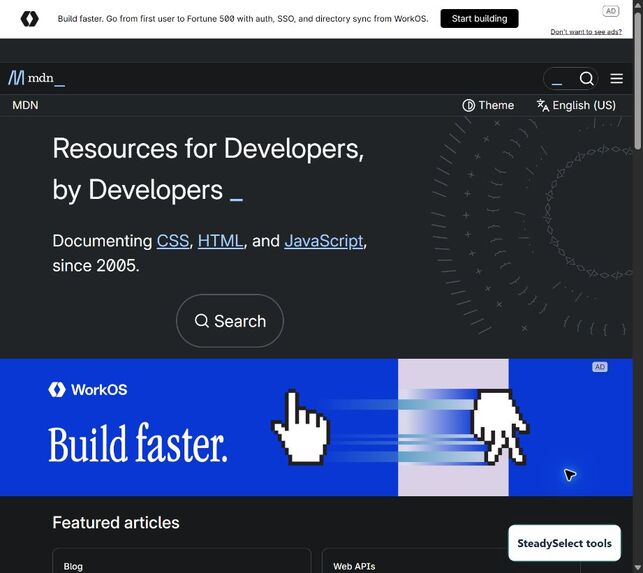Image resolution: width=643 pixels, height=573 pixels.
Task: Follow the "Don't want to see ads?" link
Action: (586, 32)
